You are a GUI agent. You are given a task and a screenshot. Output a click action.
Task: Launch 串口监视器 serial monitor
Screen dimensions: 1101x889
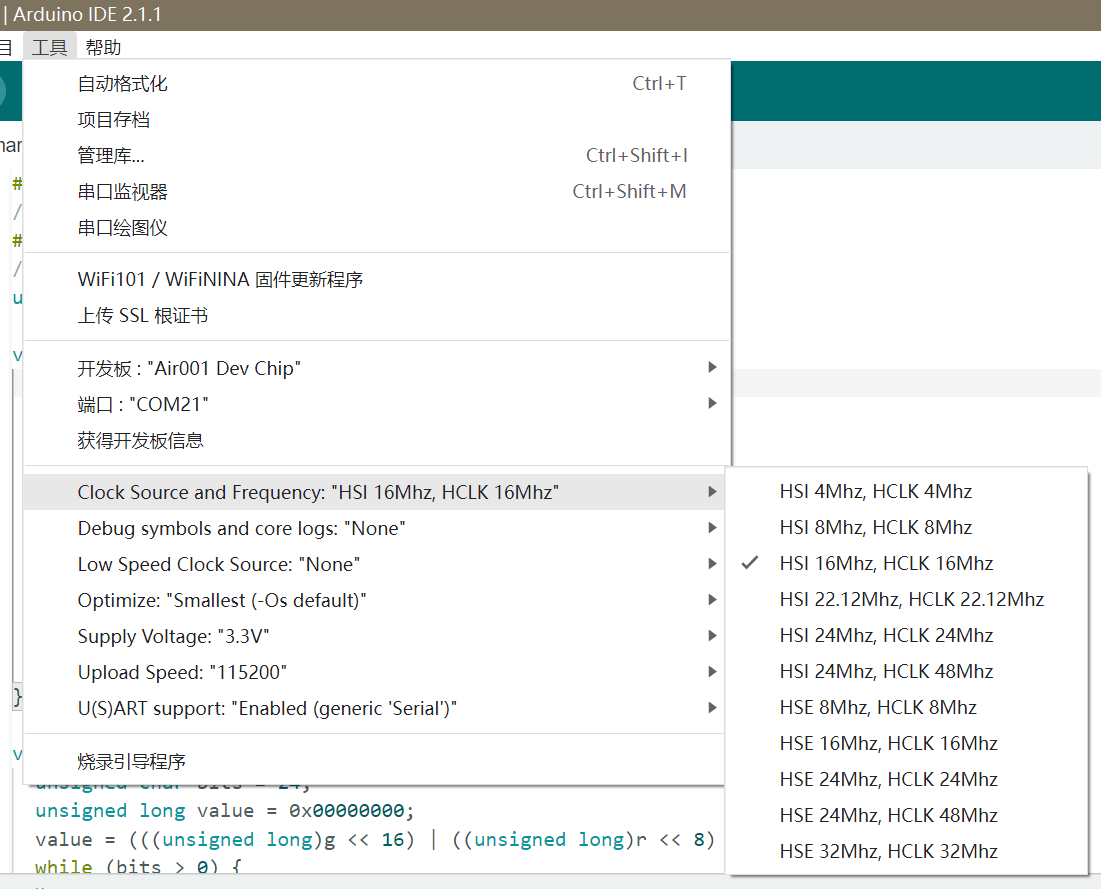[x=377, y=192]
